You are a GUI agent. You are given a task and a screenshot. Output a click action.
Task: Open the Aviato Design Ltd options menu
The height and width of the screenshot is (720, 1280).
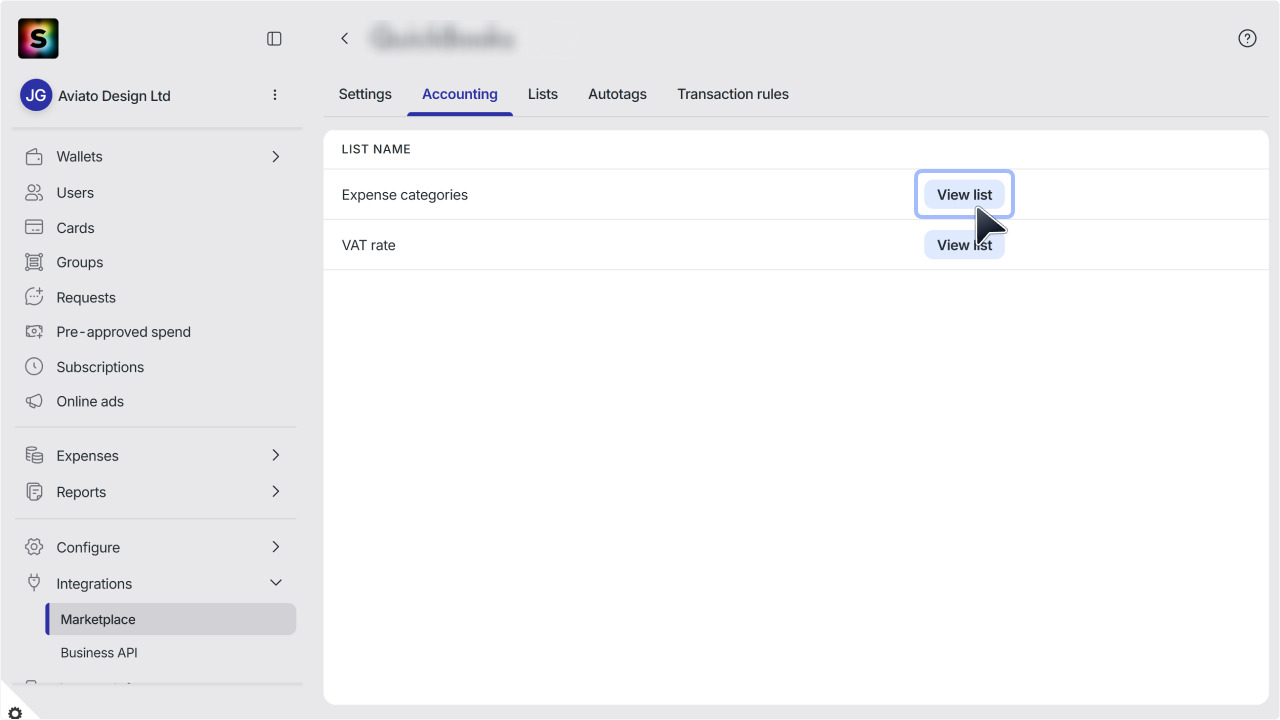pos(275,95)
